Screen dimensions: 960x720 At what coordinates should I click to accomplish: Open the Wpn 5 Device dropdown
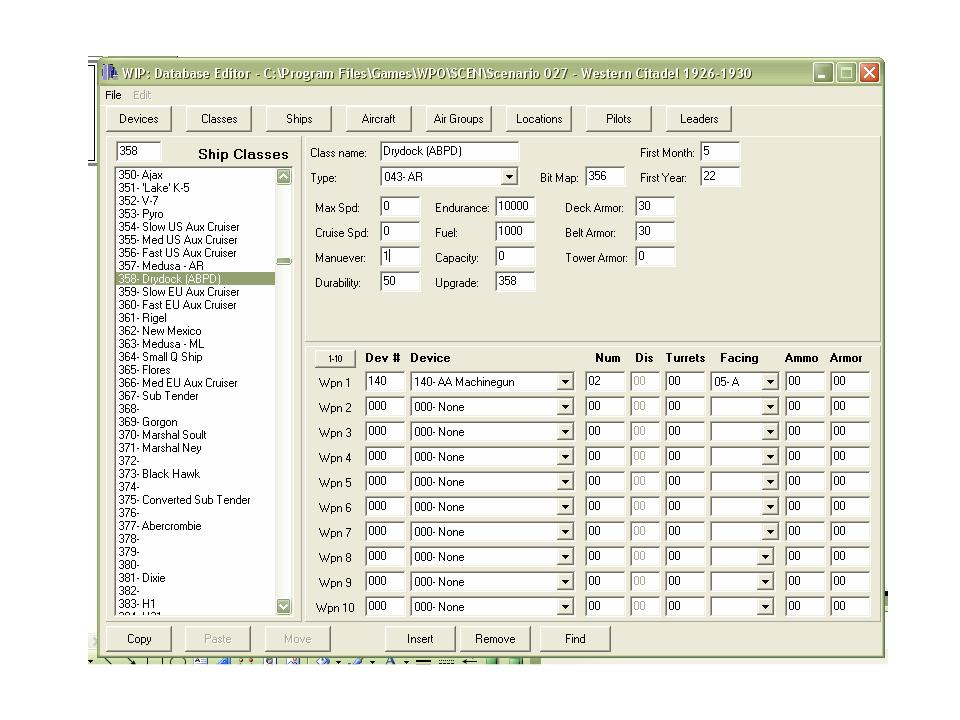coord(565,482)
